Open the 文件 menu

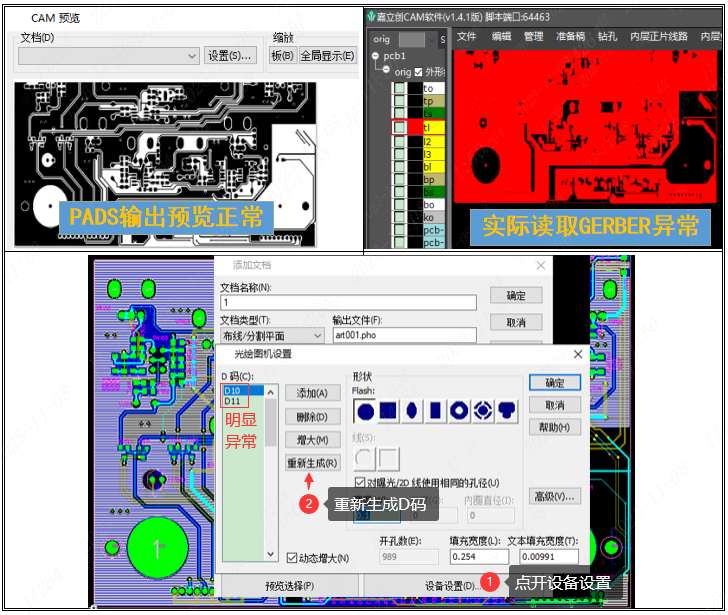[466, 36]
